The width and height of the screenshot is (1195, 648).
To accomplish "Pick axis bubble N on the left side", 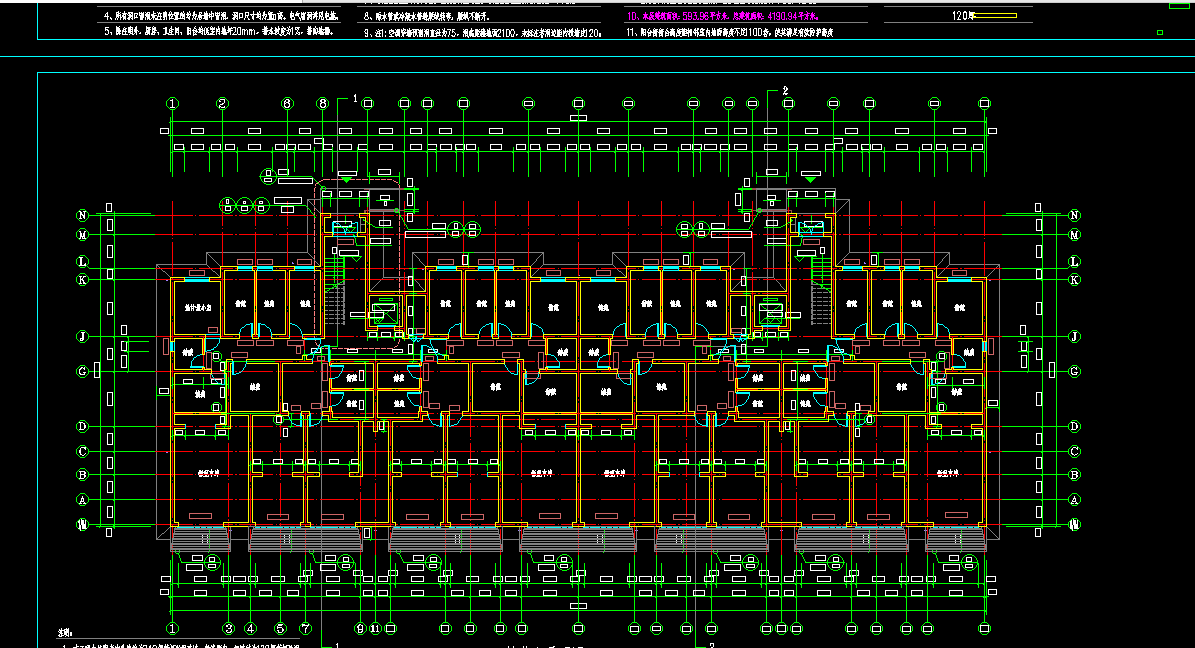I will [82, 216].
